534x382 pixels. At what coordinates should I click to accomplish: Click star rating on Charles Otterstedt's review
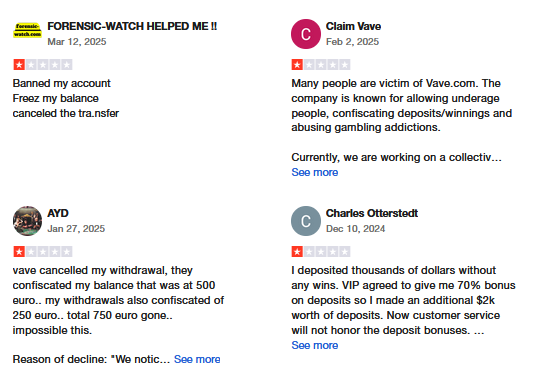321,252
